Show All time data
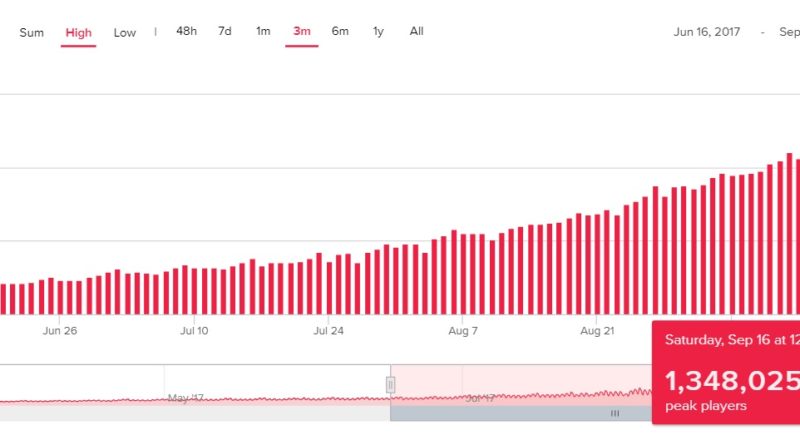Viewport: 800px width, 445px height. (x=416, y=31)
